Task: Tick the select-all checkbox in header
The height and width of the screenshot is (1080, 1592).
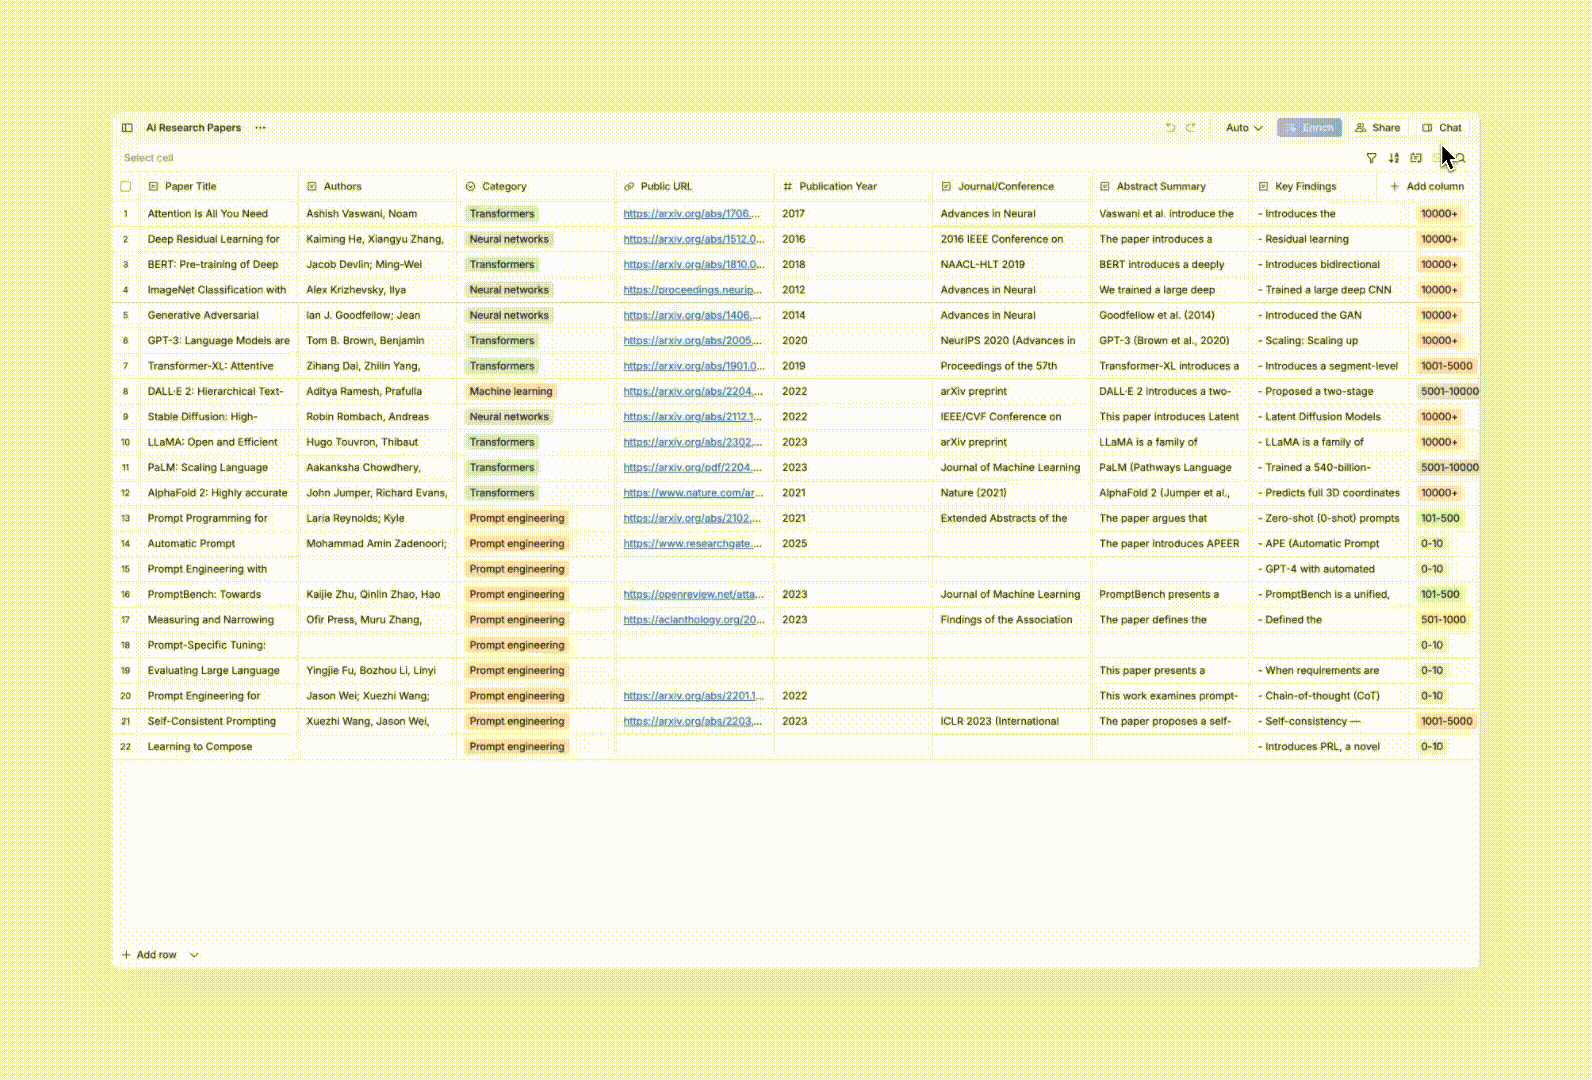Action: pyautogui.click(x=126, y=186)
